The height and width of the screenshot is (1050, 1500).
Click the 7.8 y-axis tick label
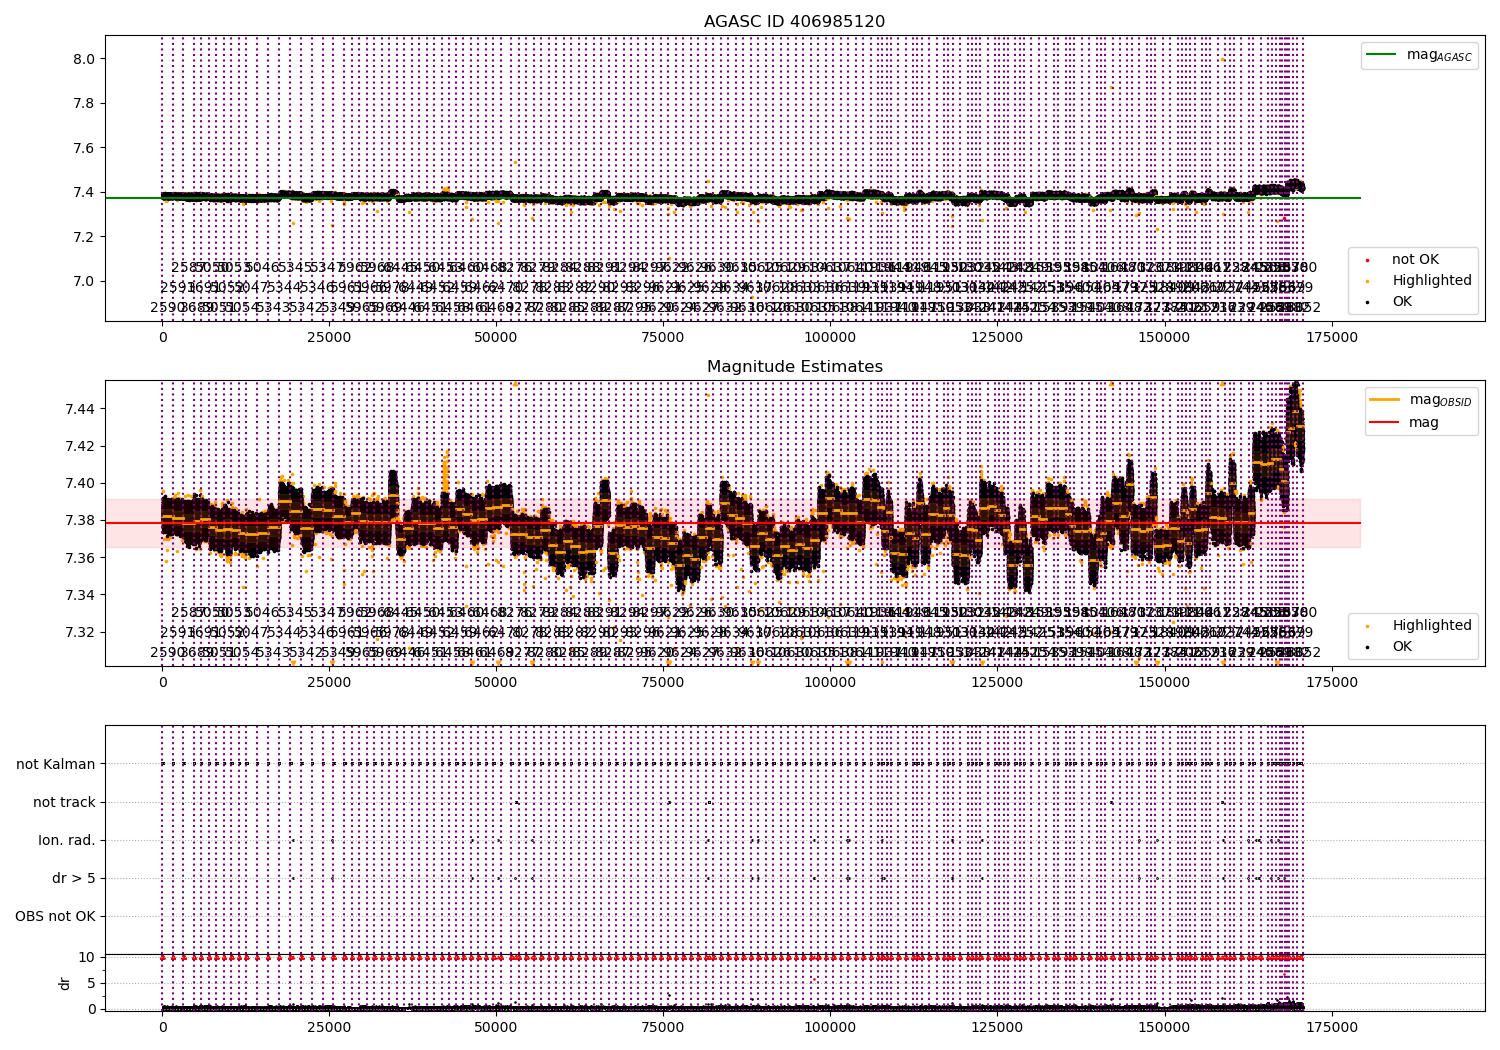84,104
